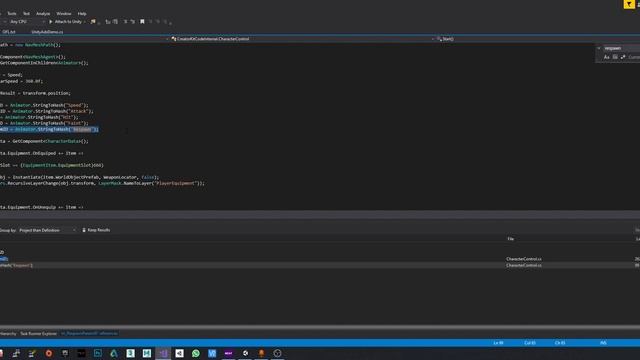The image size is (640, 360).
Task: Open the Maya taskbar icon
Action: coord(147,353)
